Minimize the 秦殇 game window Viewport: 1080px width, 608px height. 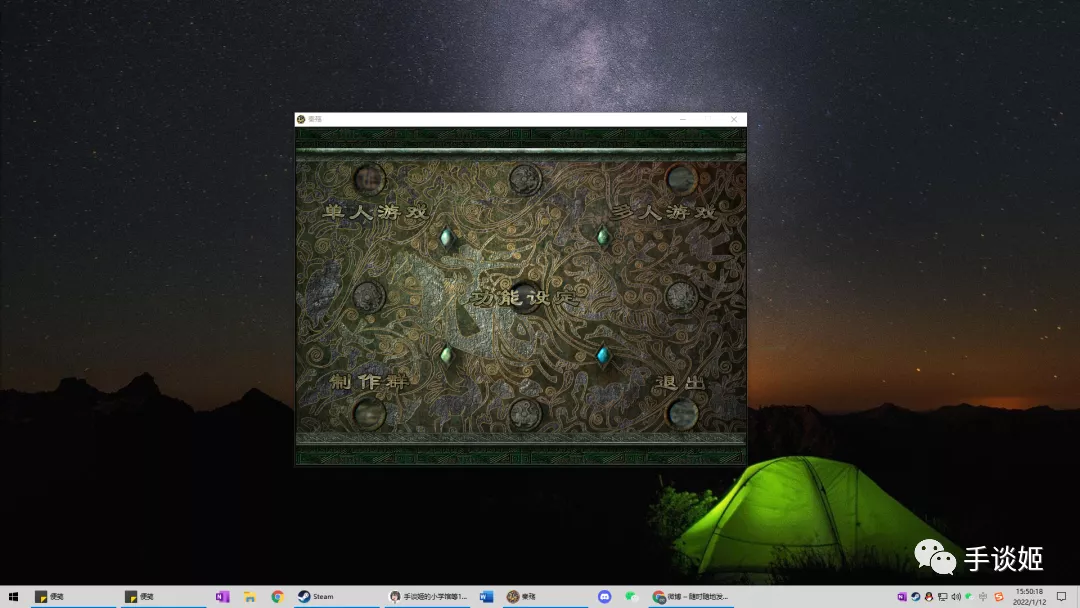(683, 119)
